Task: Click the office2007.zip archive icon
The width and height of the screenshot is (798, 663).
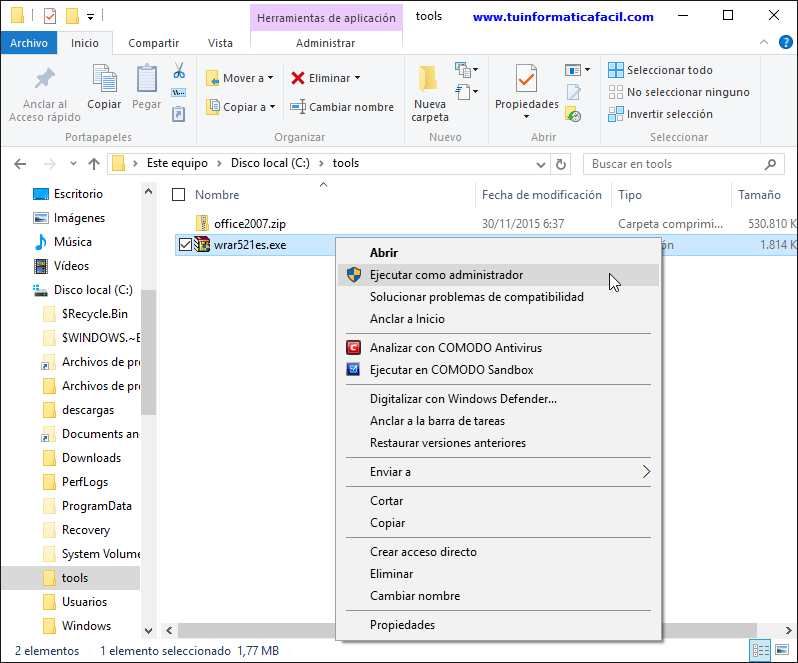Action: tap(203, 223)
